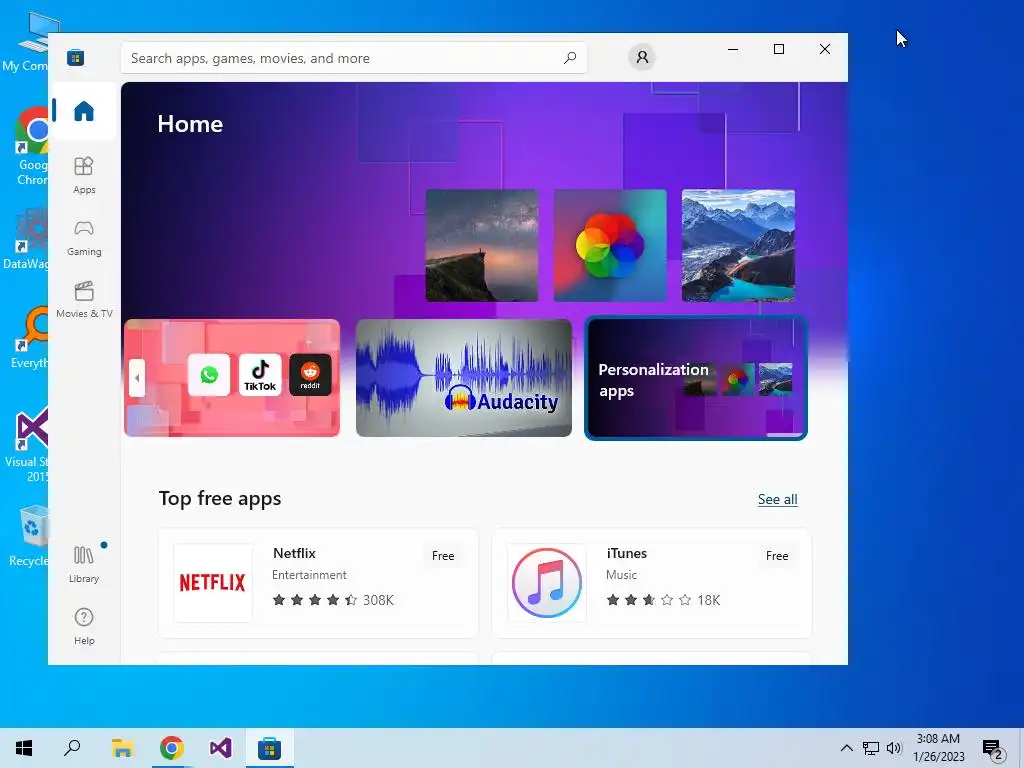Click the previous arrow on banner carousel

(x=136, y=377)
